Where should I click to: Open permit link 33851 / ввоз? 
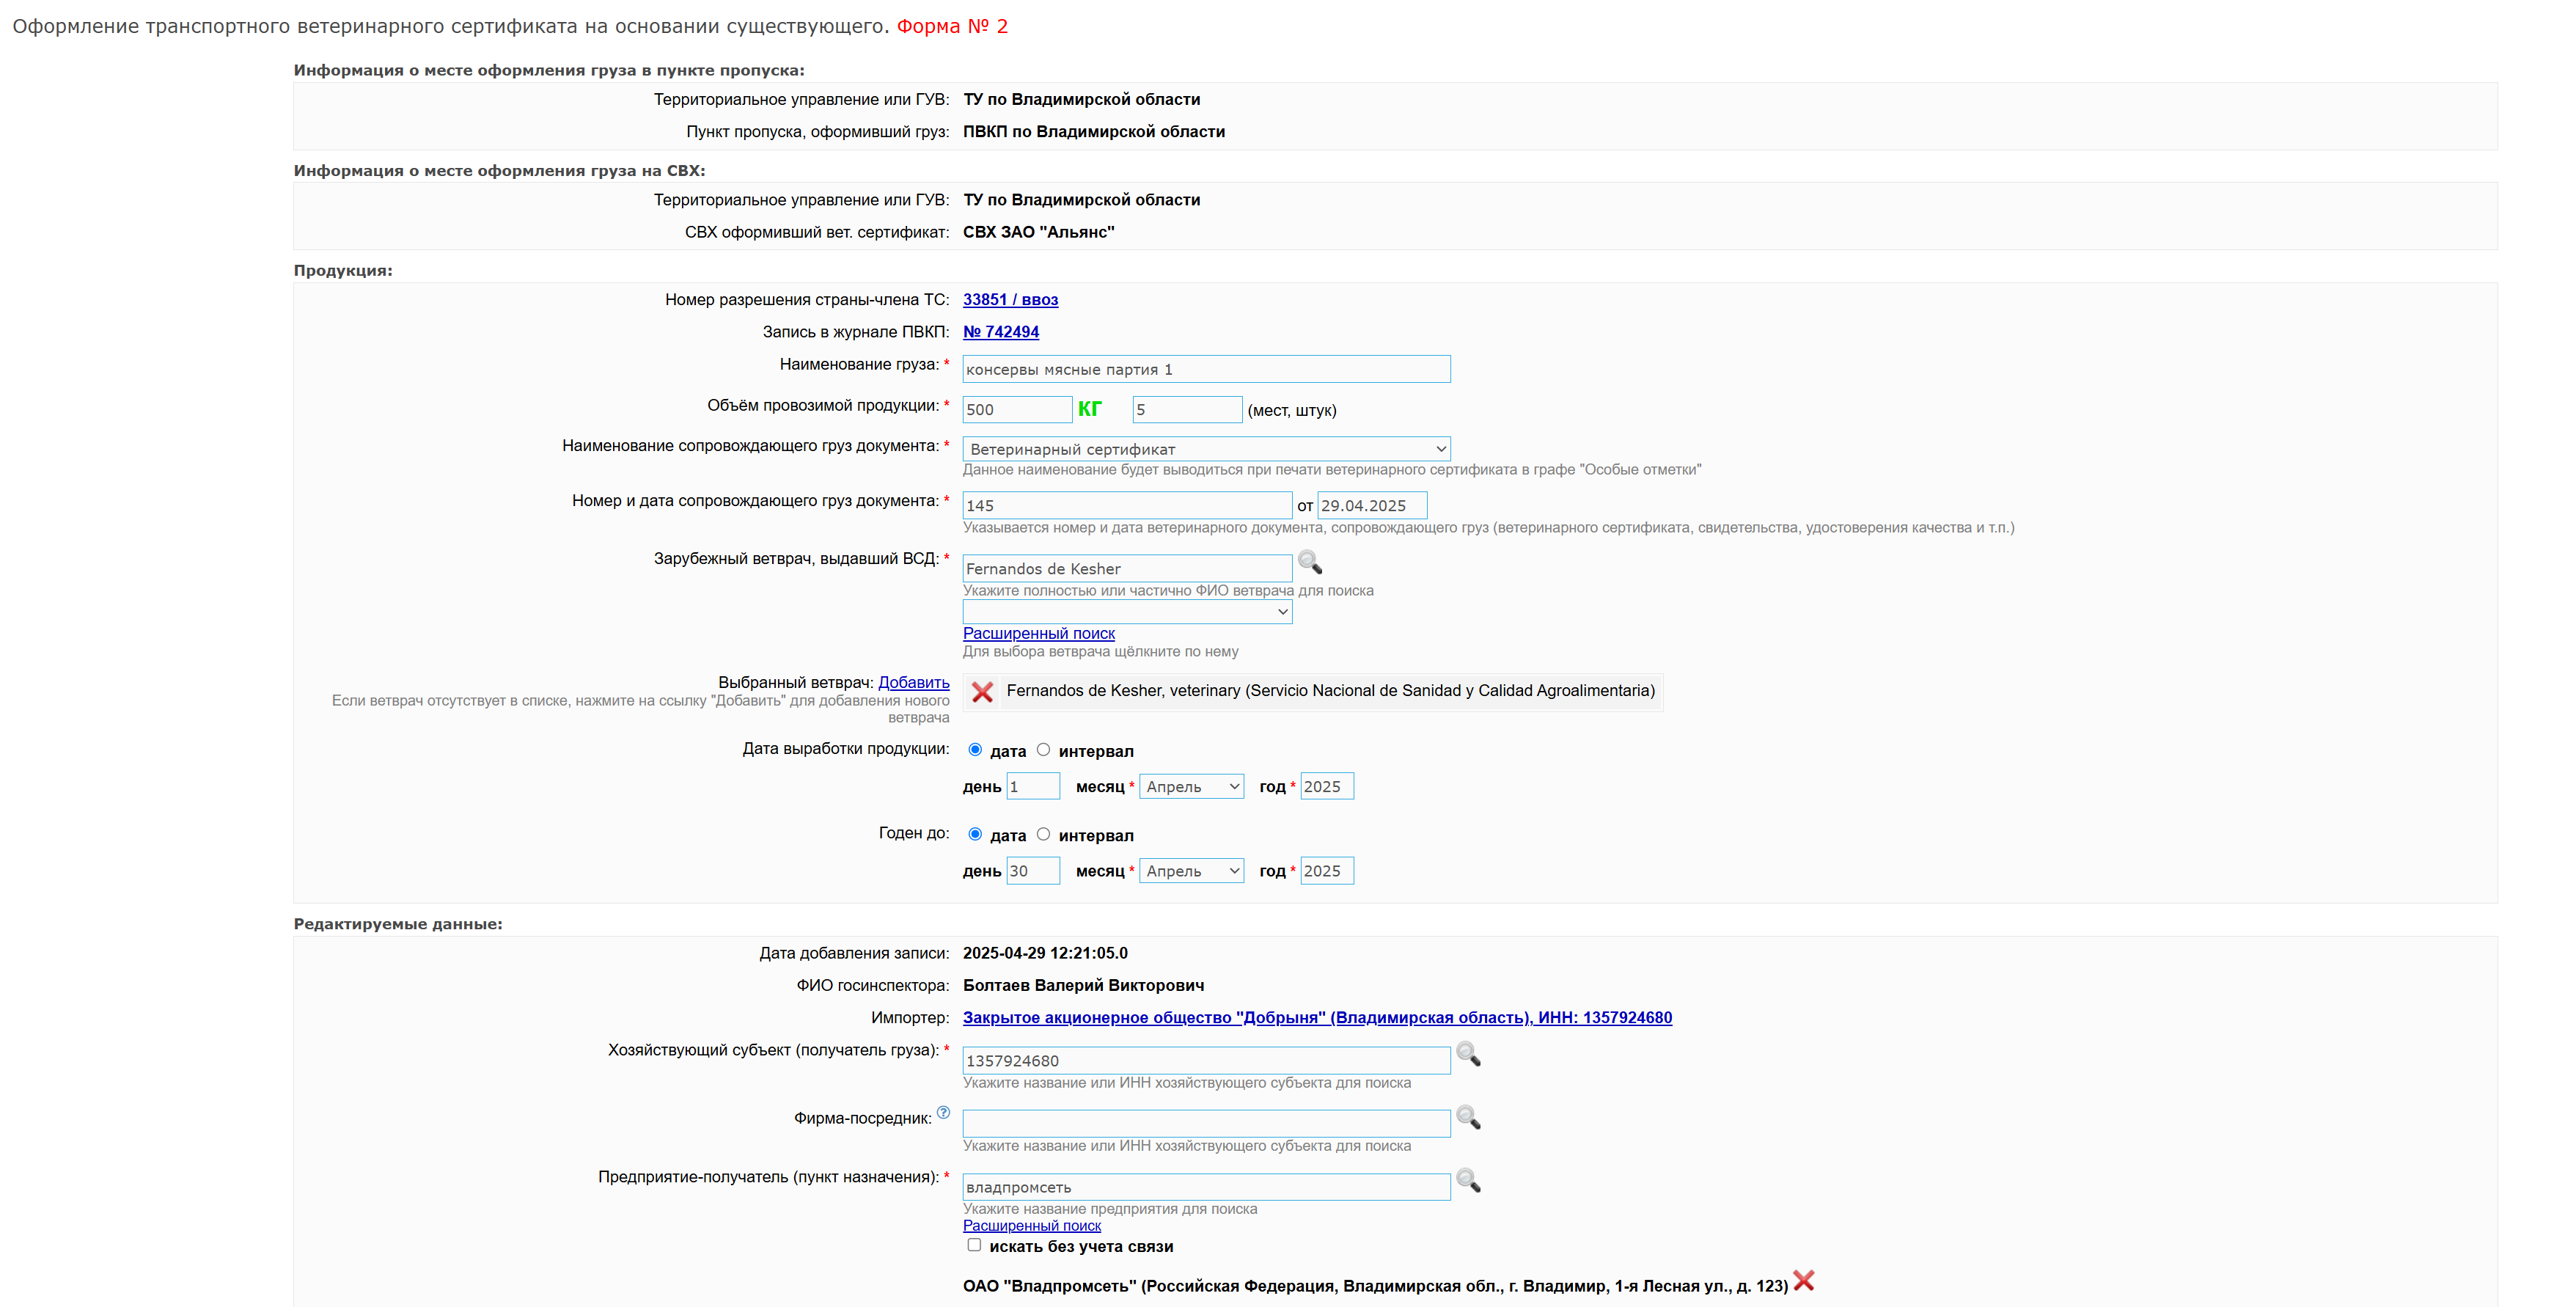[1010, 299]
